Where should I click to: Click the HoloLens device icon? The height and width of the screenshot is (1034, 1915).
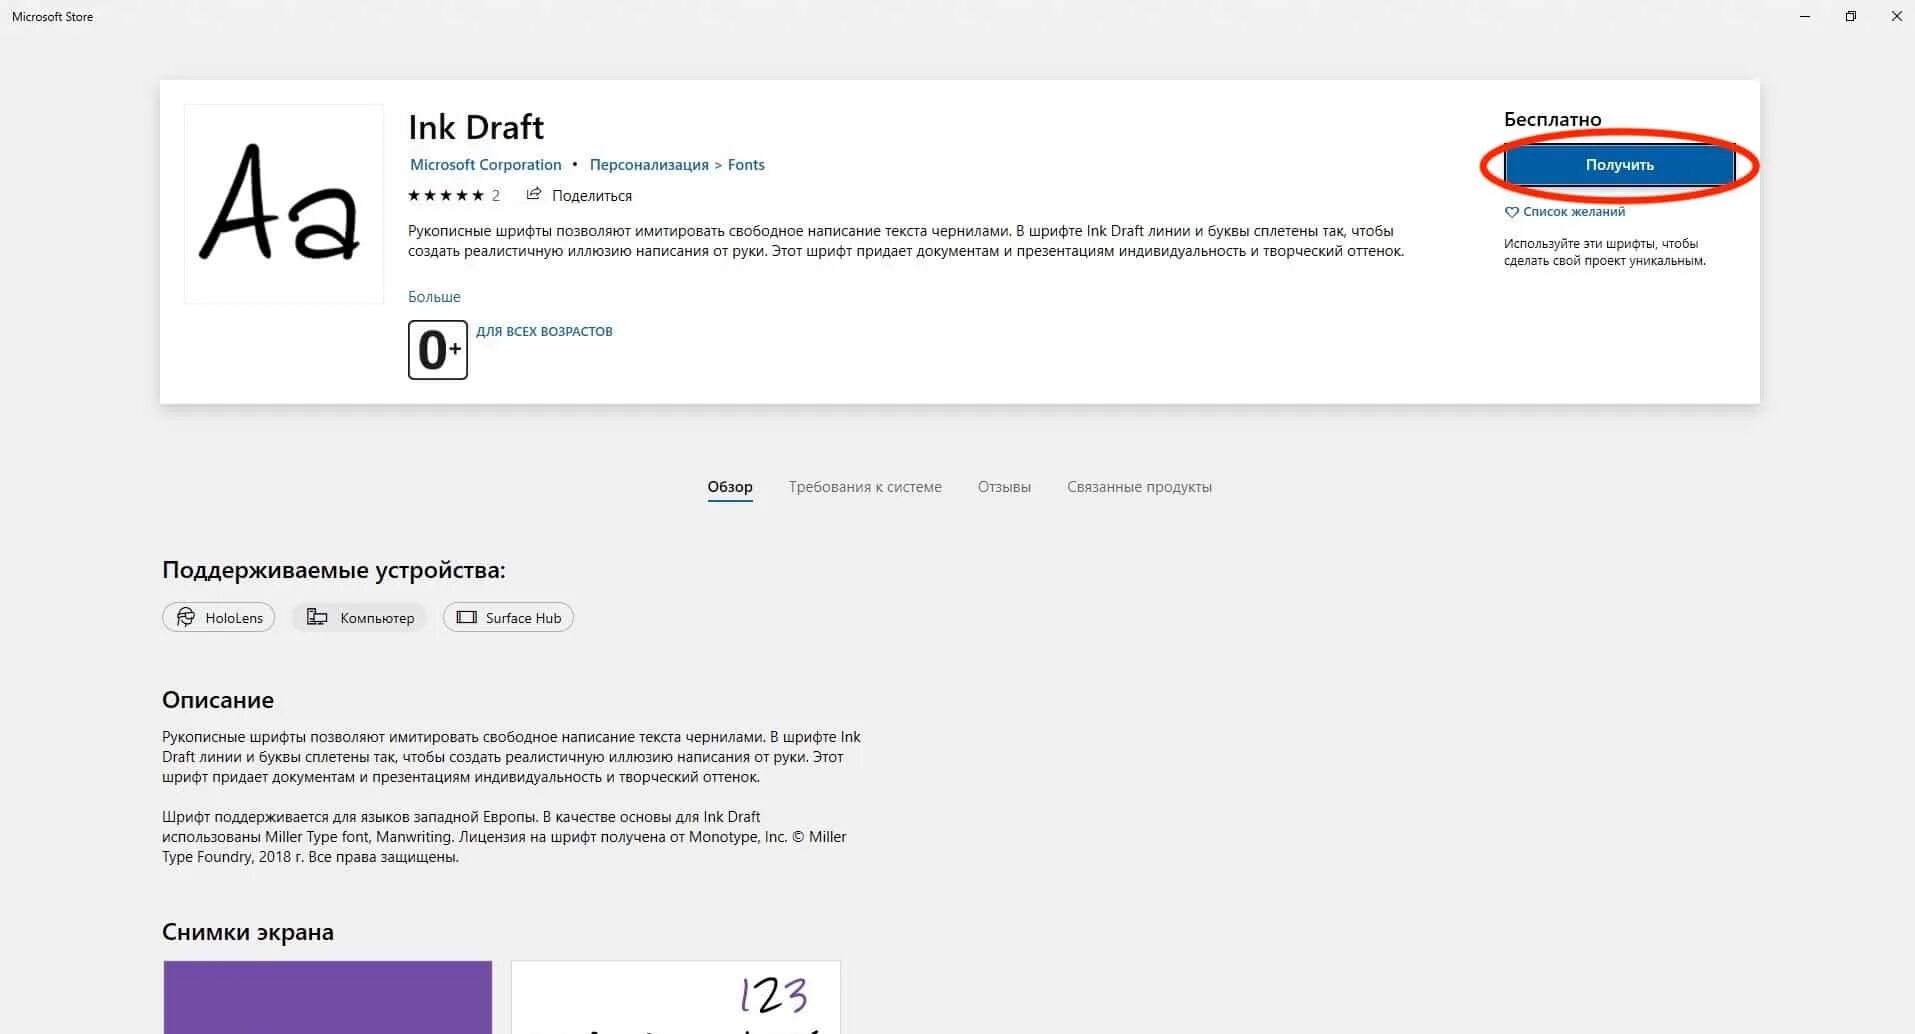[x=186, y=617]
